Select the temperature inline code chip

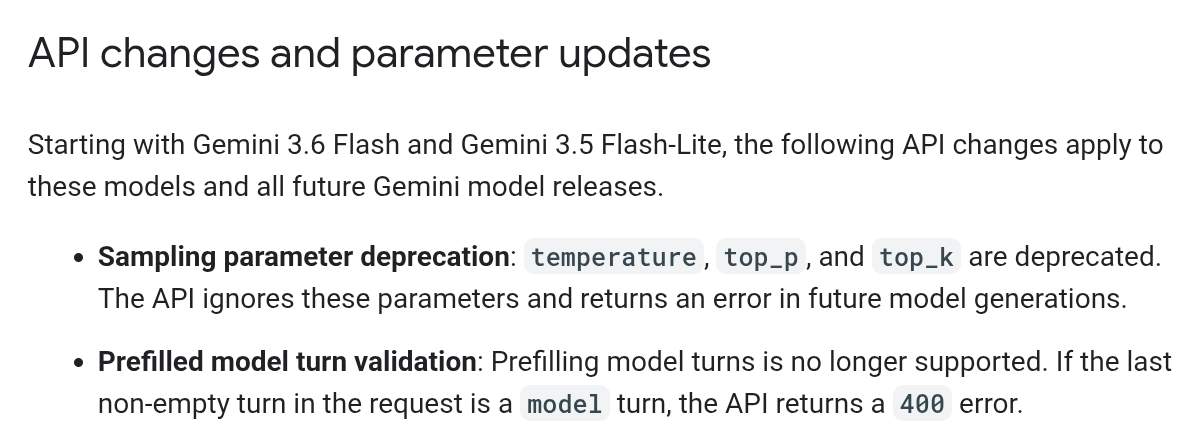(614, 257)
